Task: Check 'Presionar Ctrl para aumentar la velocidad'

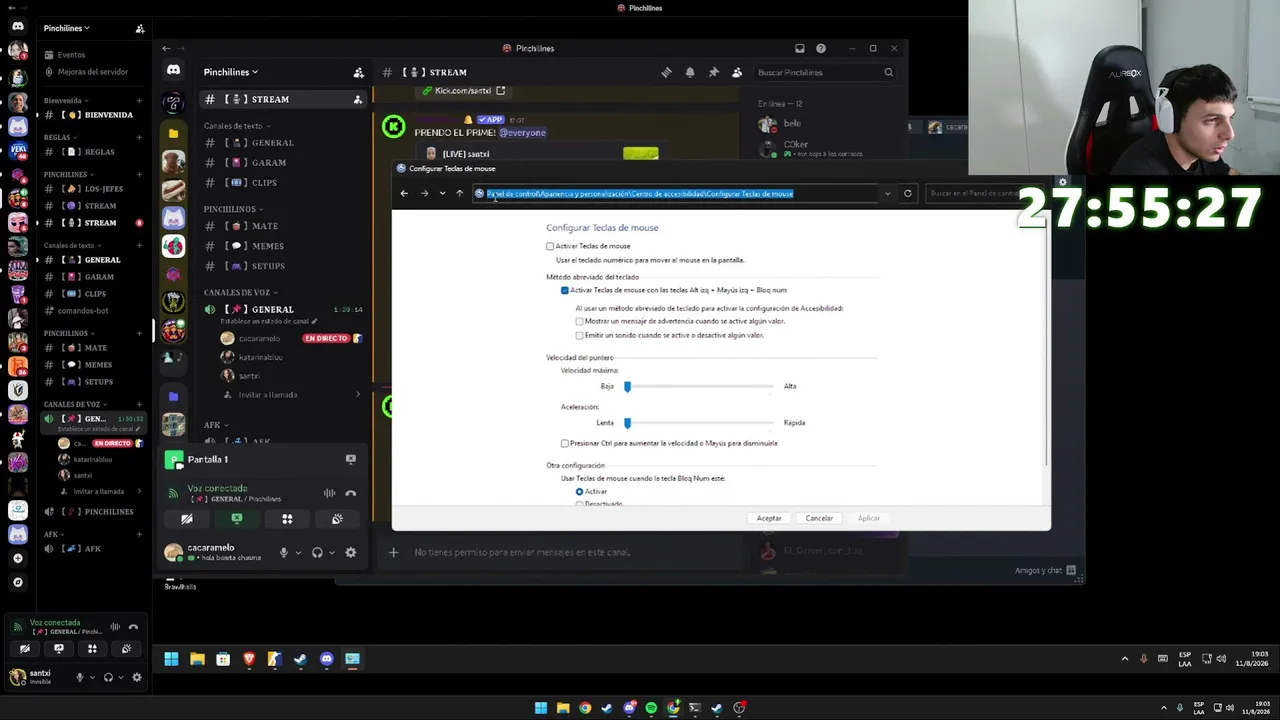Action: [x=565, y=443]
